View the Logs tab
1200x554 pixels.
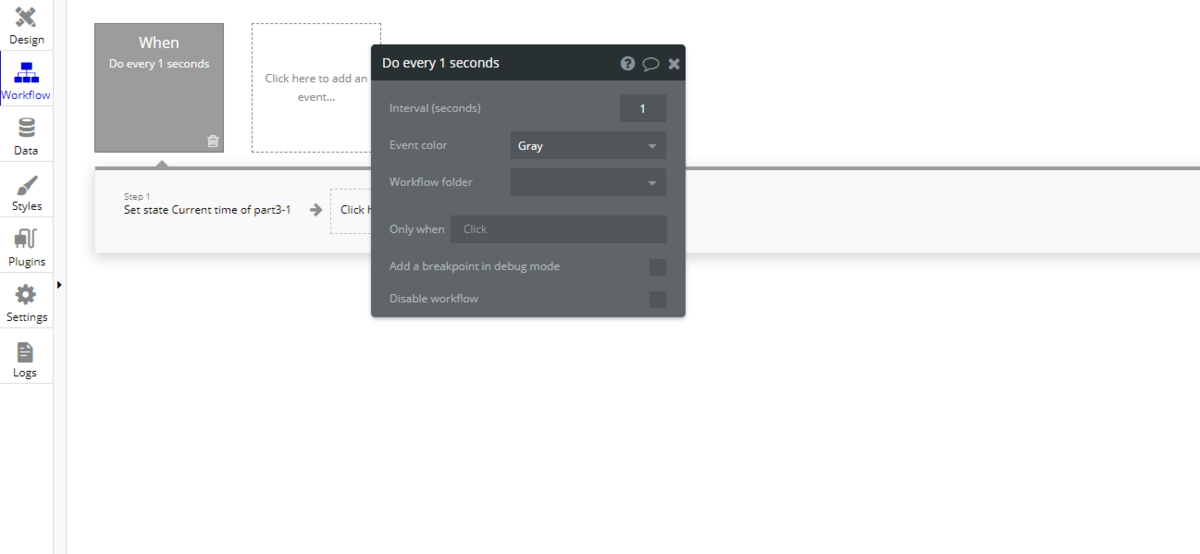coord(26,358)
